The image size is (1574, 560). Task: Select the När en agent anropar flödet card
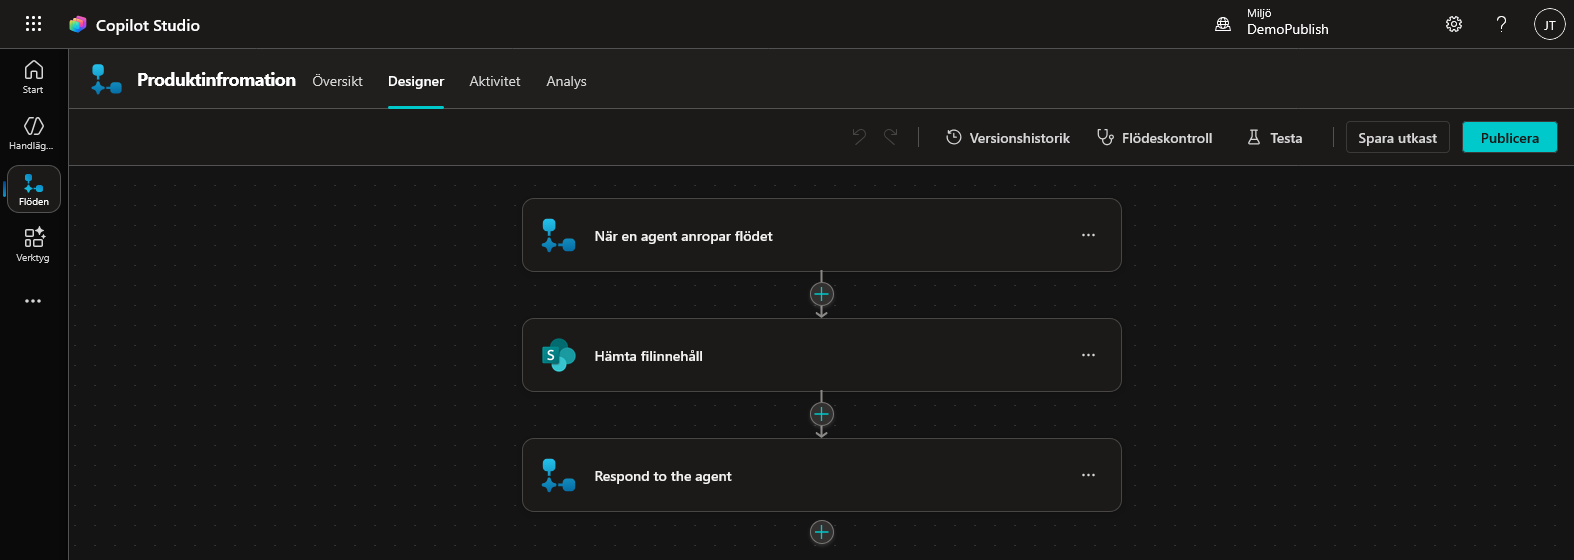(x=821, y=235)
